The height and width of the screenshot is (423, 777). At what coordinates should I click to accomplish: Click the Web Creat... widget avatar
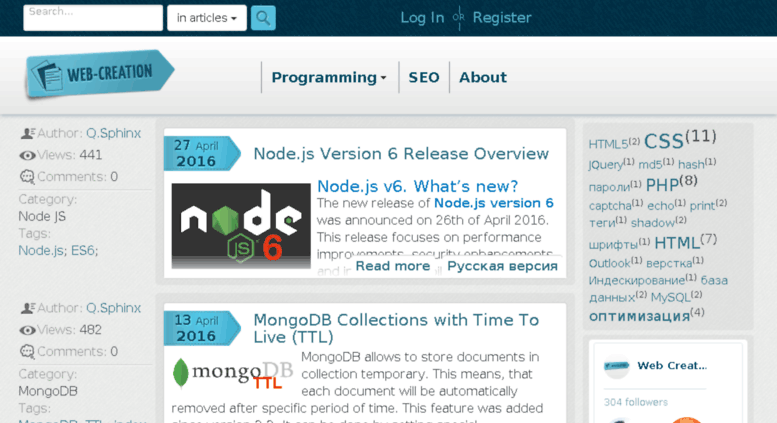point(616,366)
